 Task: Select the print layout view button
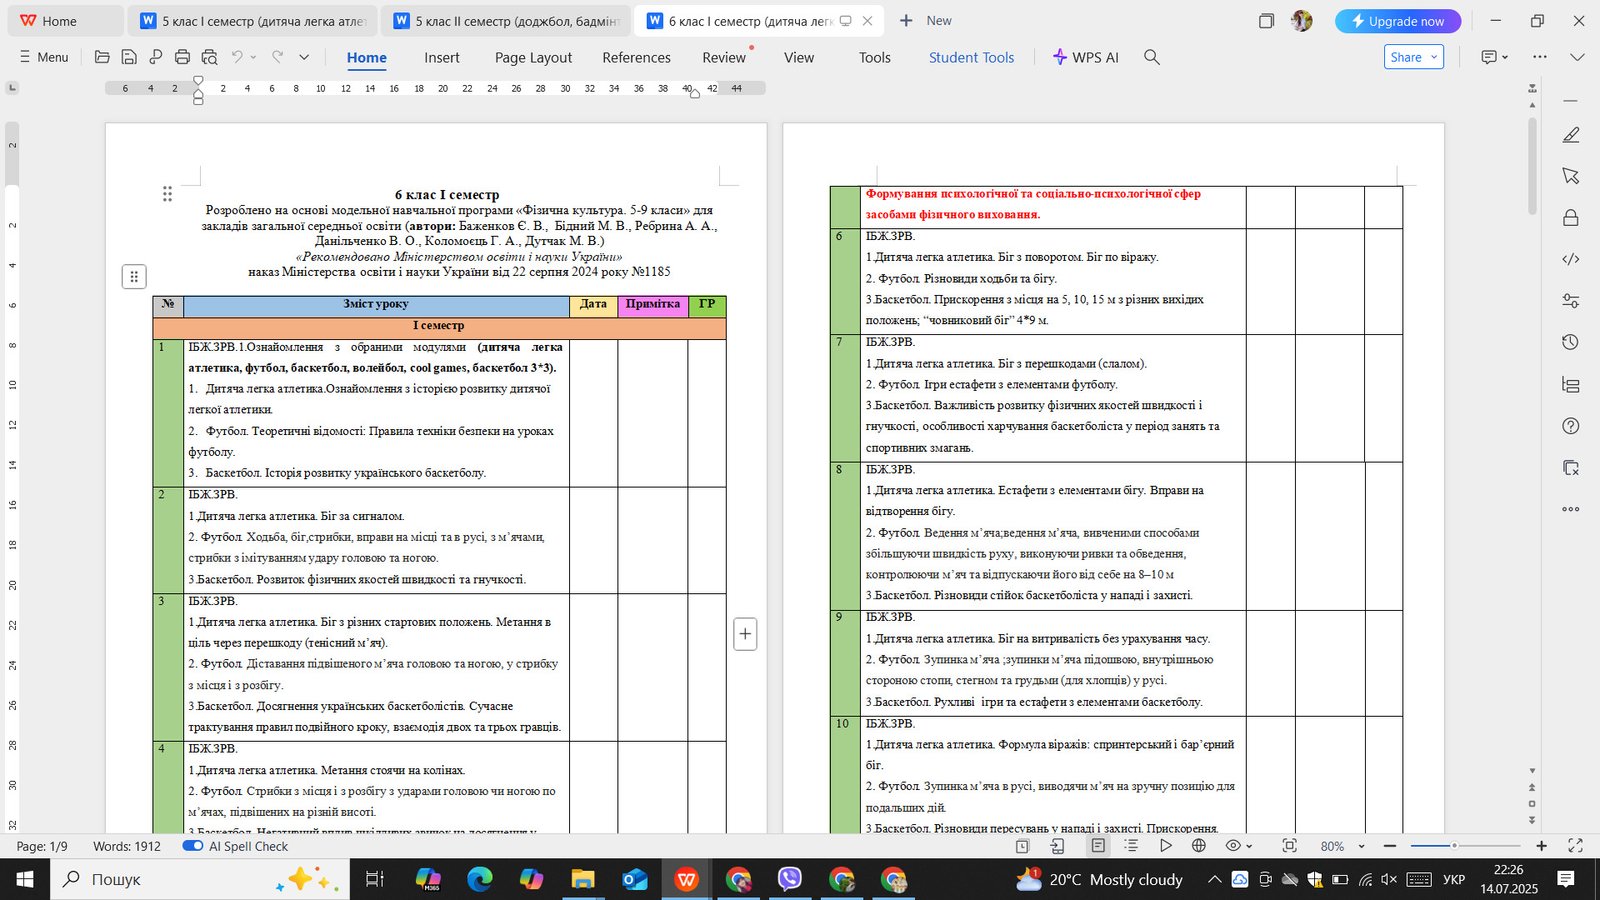1098,846
